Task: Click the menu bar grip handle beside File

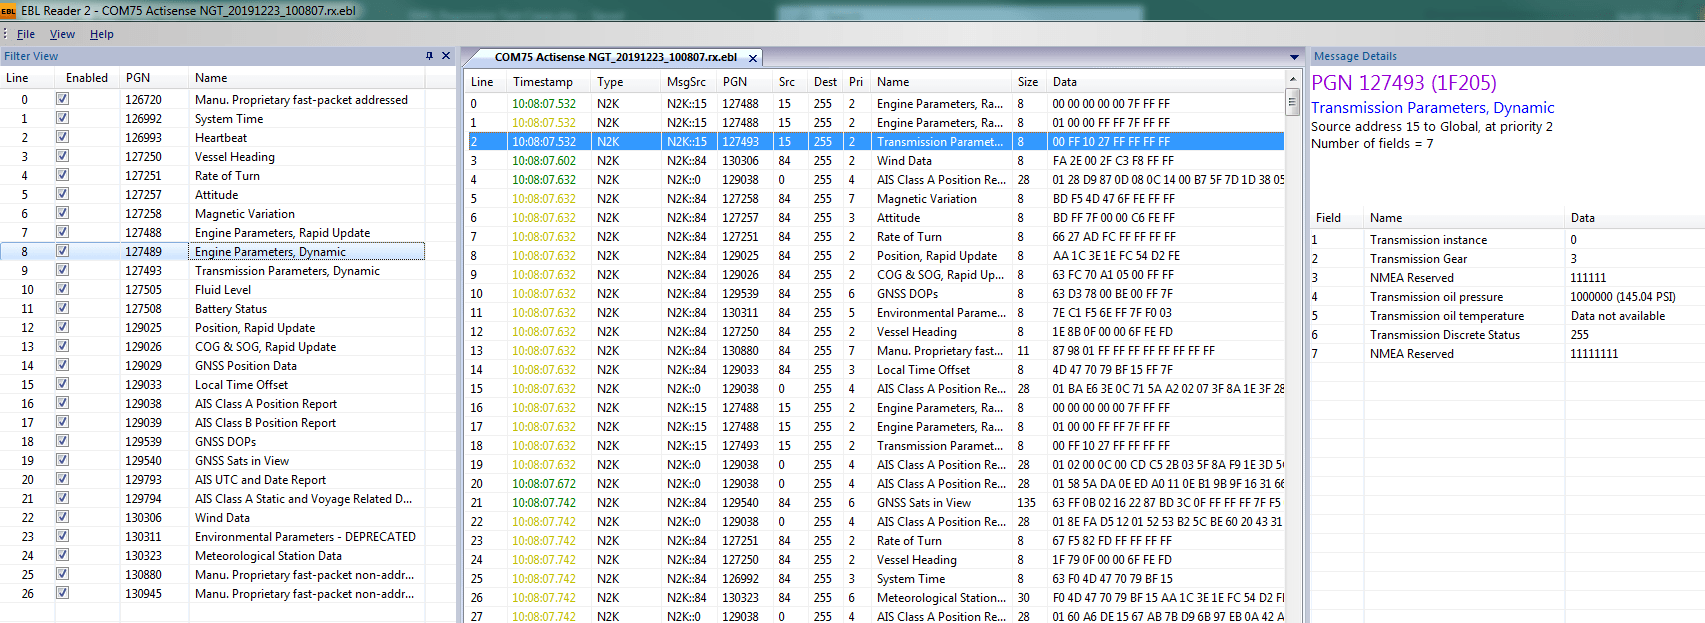Action: coord(5,34)
